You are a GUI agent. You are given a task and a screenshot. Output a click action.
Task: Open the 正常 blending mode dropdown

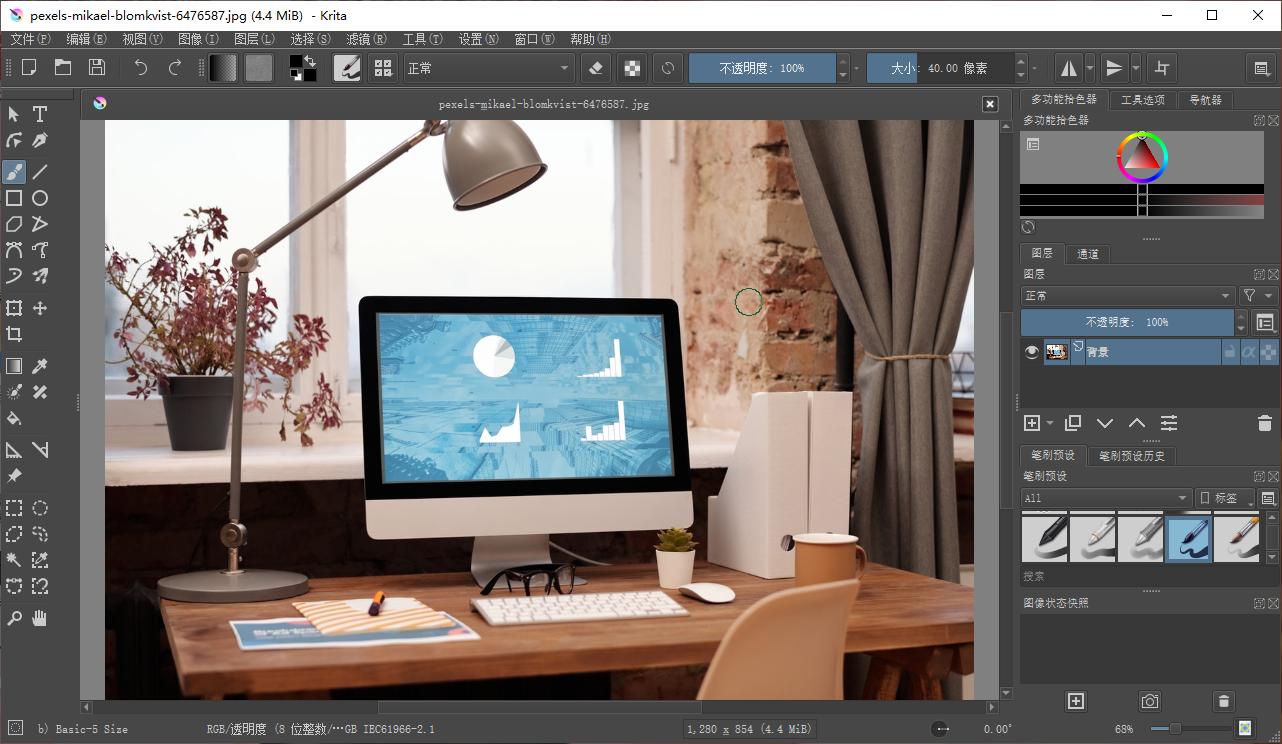[488, 68]
